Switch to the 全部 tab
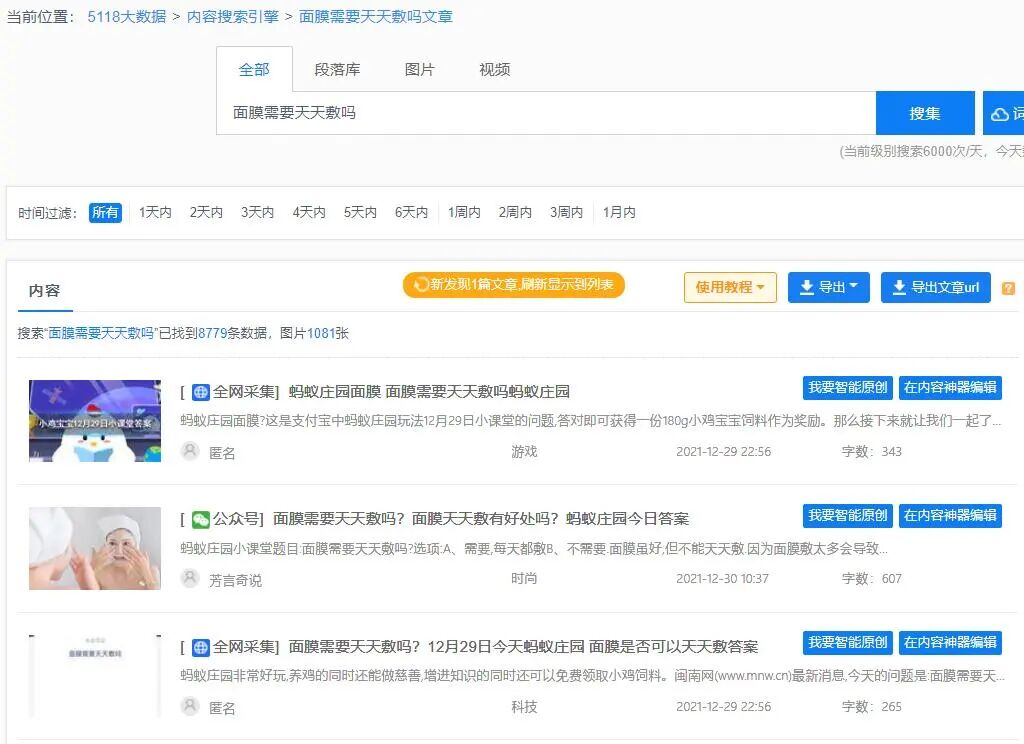 point(254,69)
